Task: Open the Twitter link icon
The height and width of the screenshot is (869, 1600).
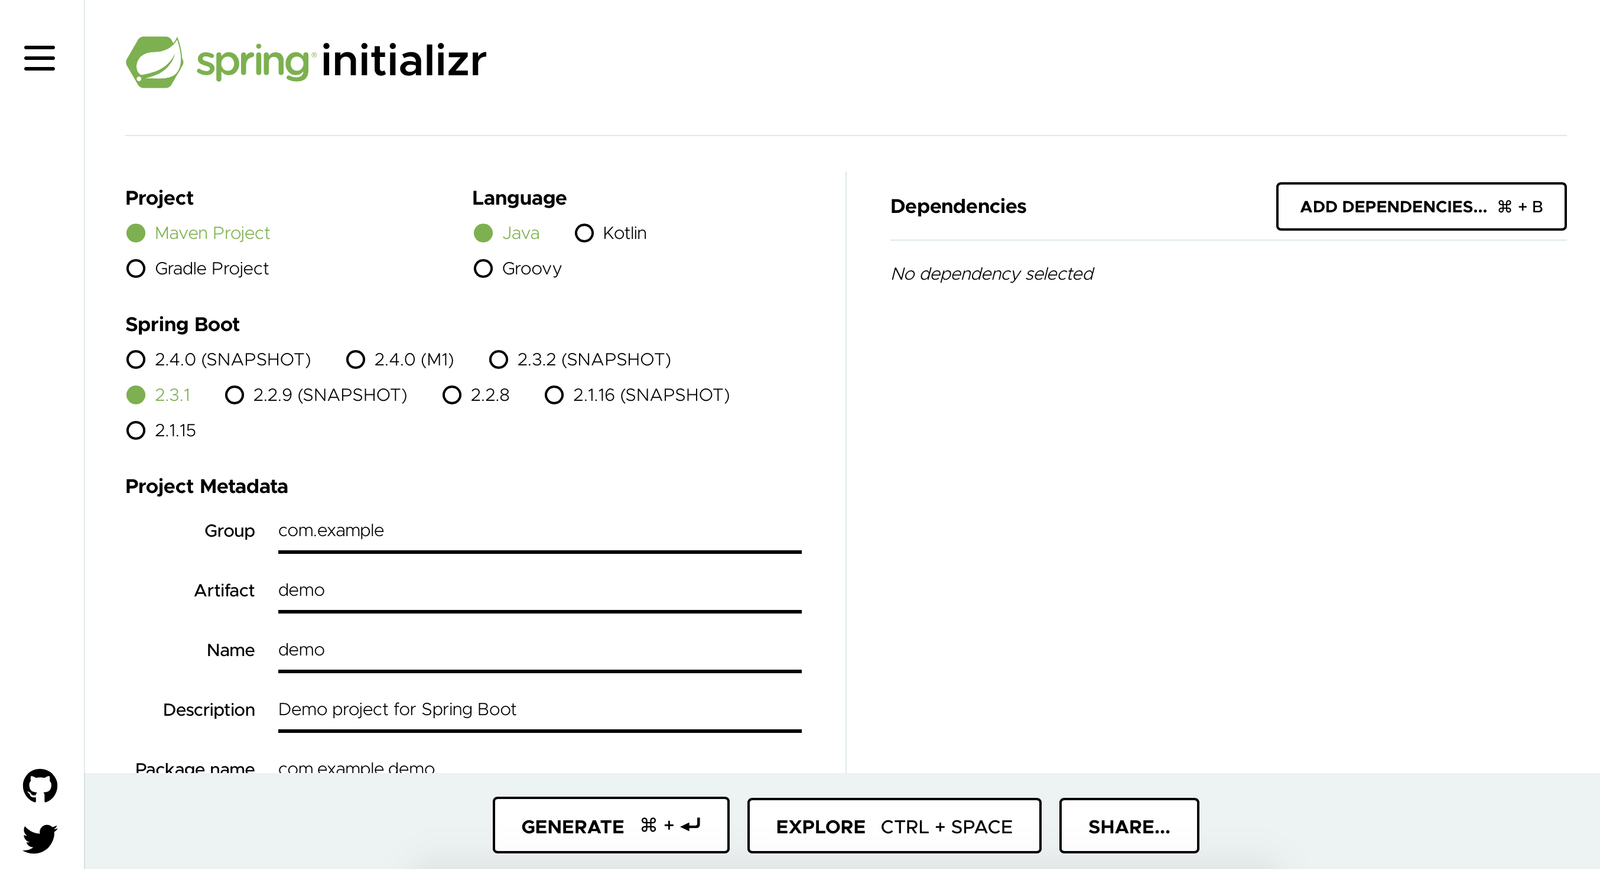Action: coord(40,838)
